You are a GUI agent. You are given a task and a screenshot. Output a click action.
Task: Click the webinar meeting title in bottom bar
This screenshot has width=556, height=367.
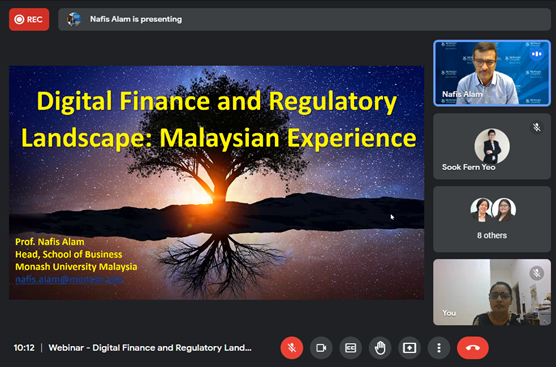tap(150, 348)
